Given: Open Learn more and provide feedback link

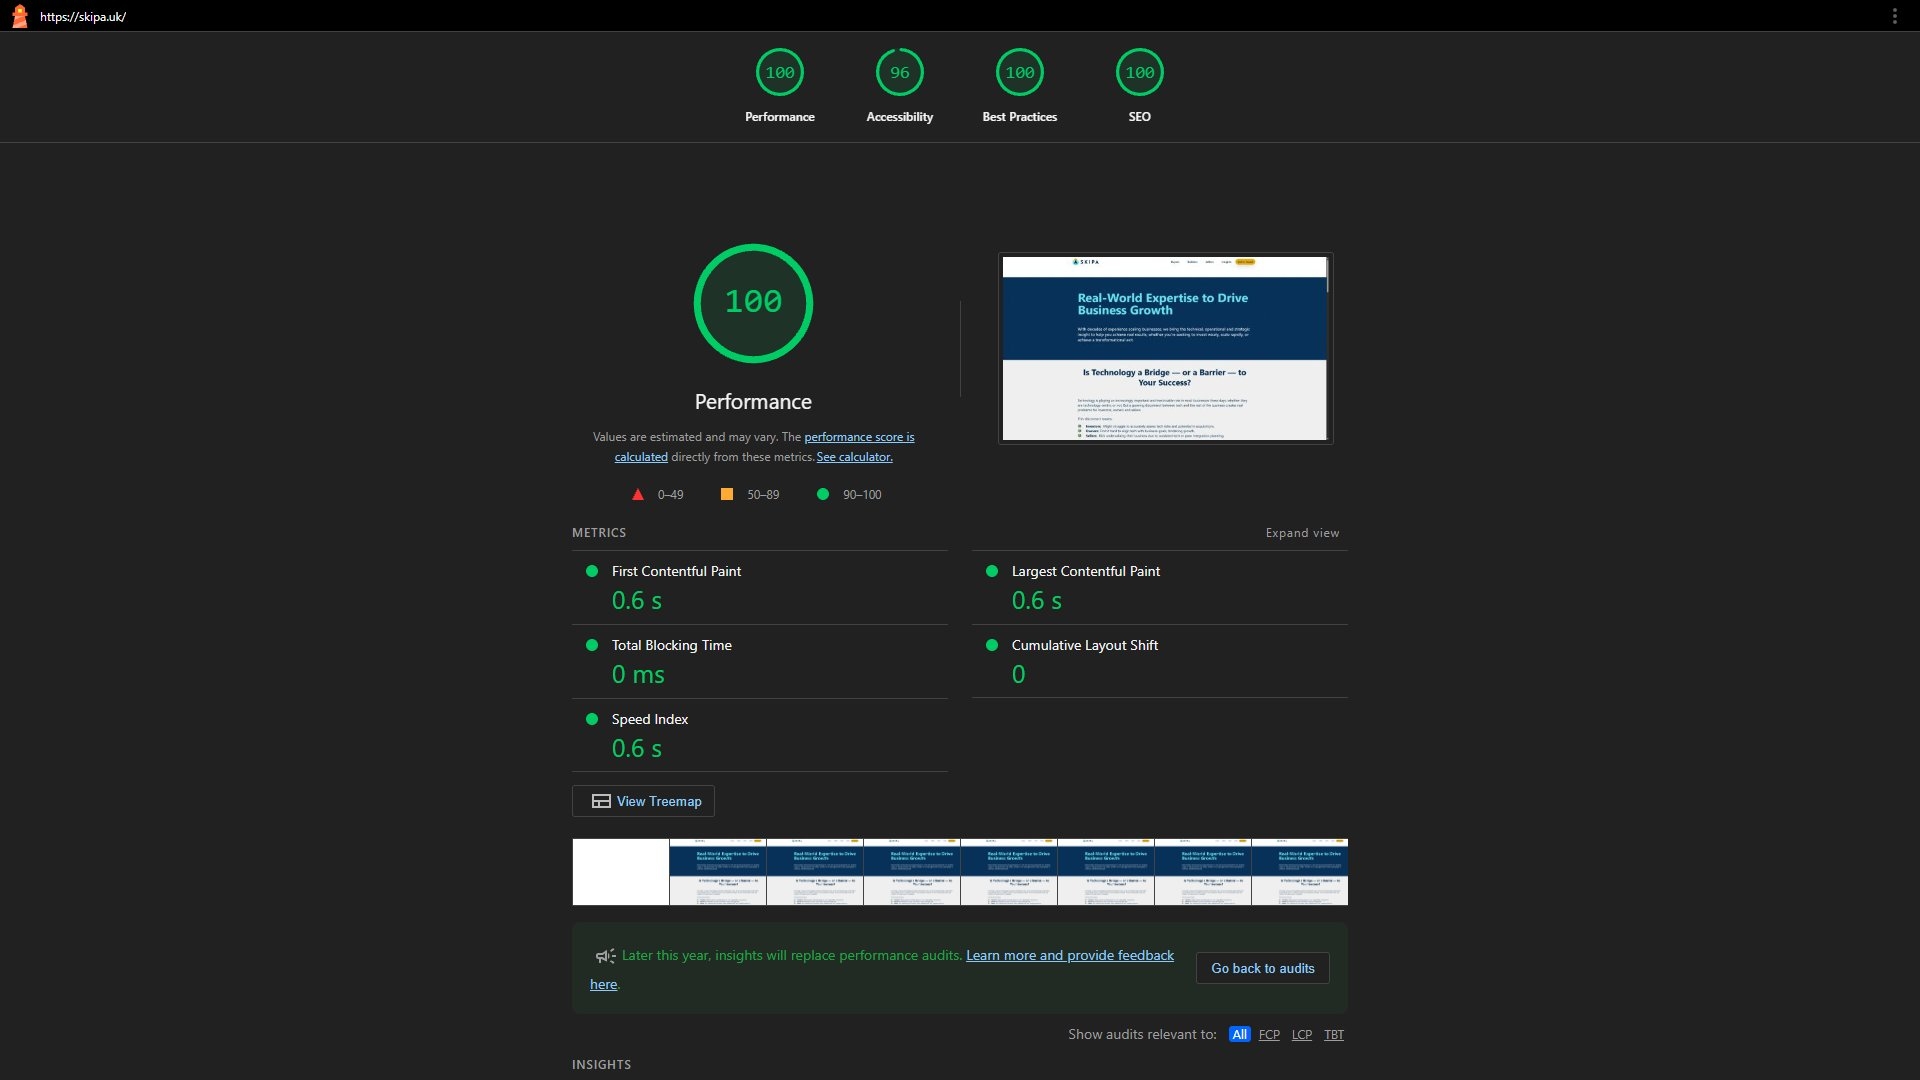Looking at the screenshot, I should tap(1070, 956).
